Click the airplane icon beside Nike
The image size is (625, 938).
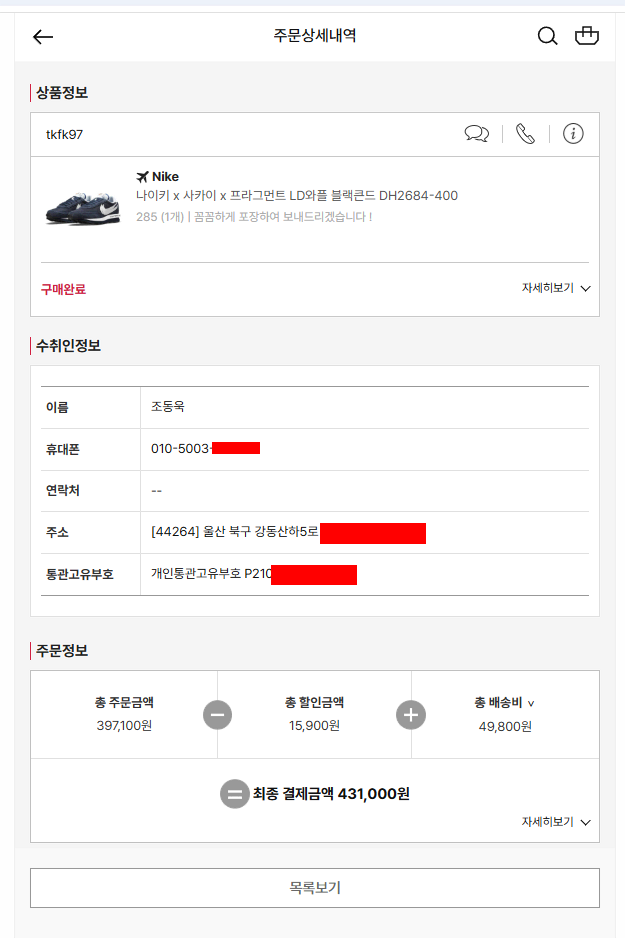(142, 176)
